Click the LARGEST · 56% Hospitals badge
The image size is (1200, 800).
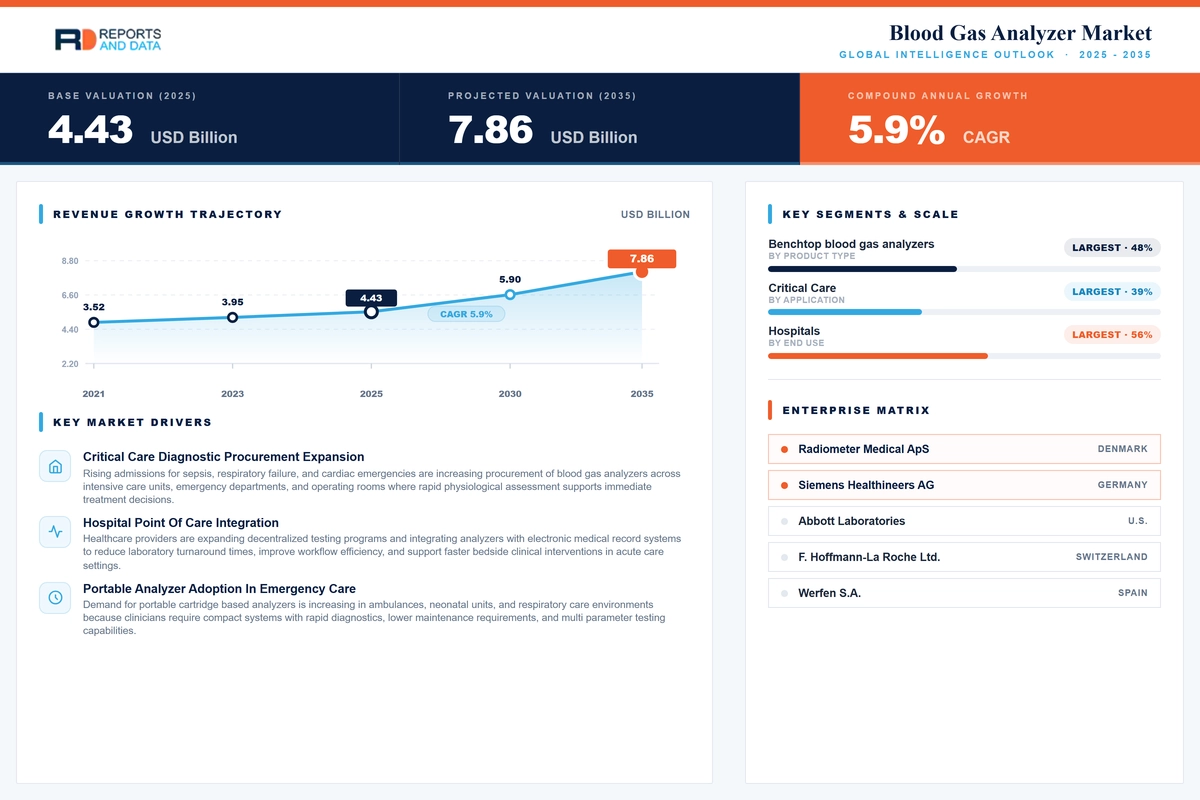1112,335
